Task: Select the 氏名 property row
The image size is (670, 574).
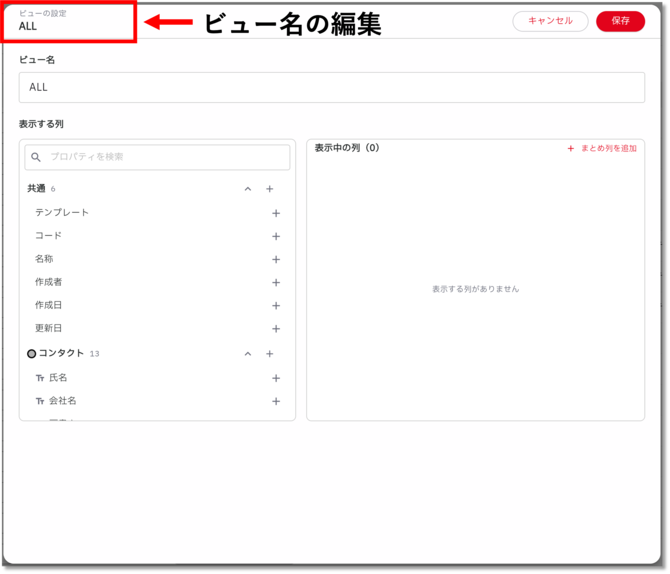Action: click(157, 378)
